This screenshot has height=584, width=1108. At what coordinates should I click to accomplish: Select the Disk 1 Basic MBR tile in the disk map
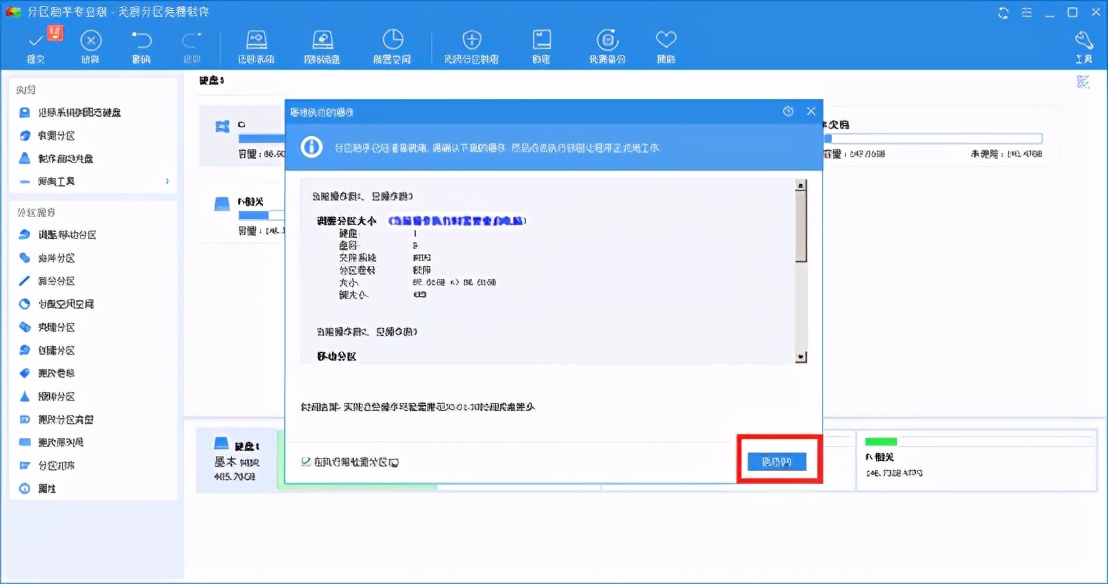(x=237, y=460)
